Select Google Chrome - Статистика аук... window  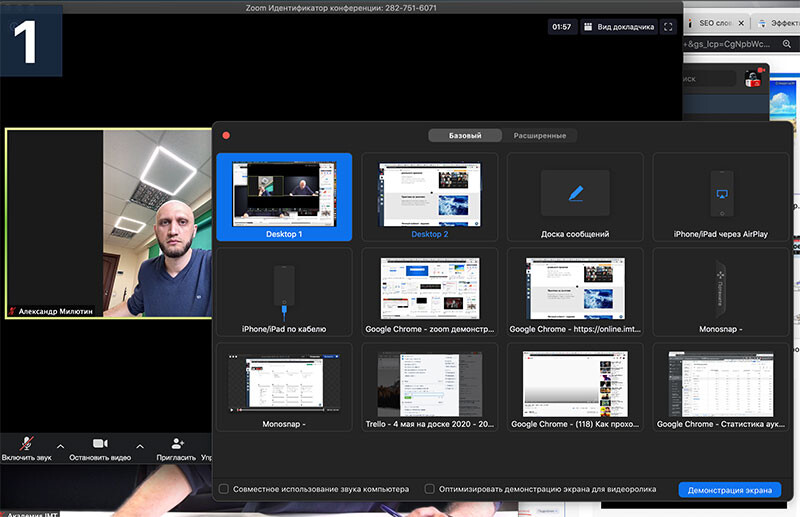[x=720, y=387]
